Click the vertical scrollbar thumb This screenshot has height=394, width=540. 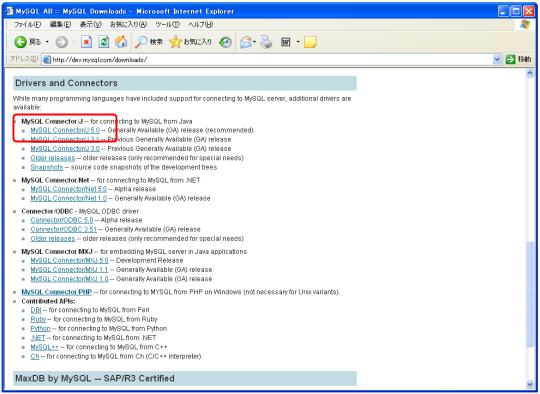pyautogui.click(x=530, y=294)
